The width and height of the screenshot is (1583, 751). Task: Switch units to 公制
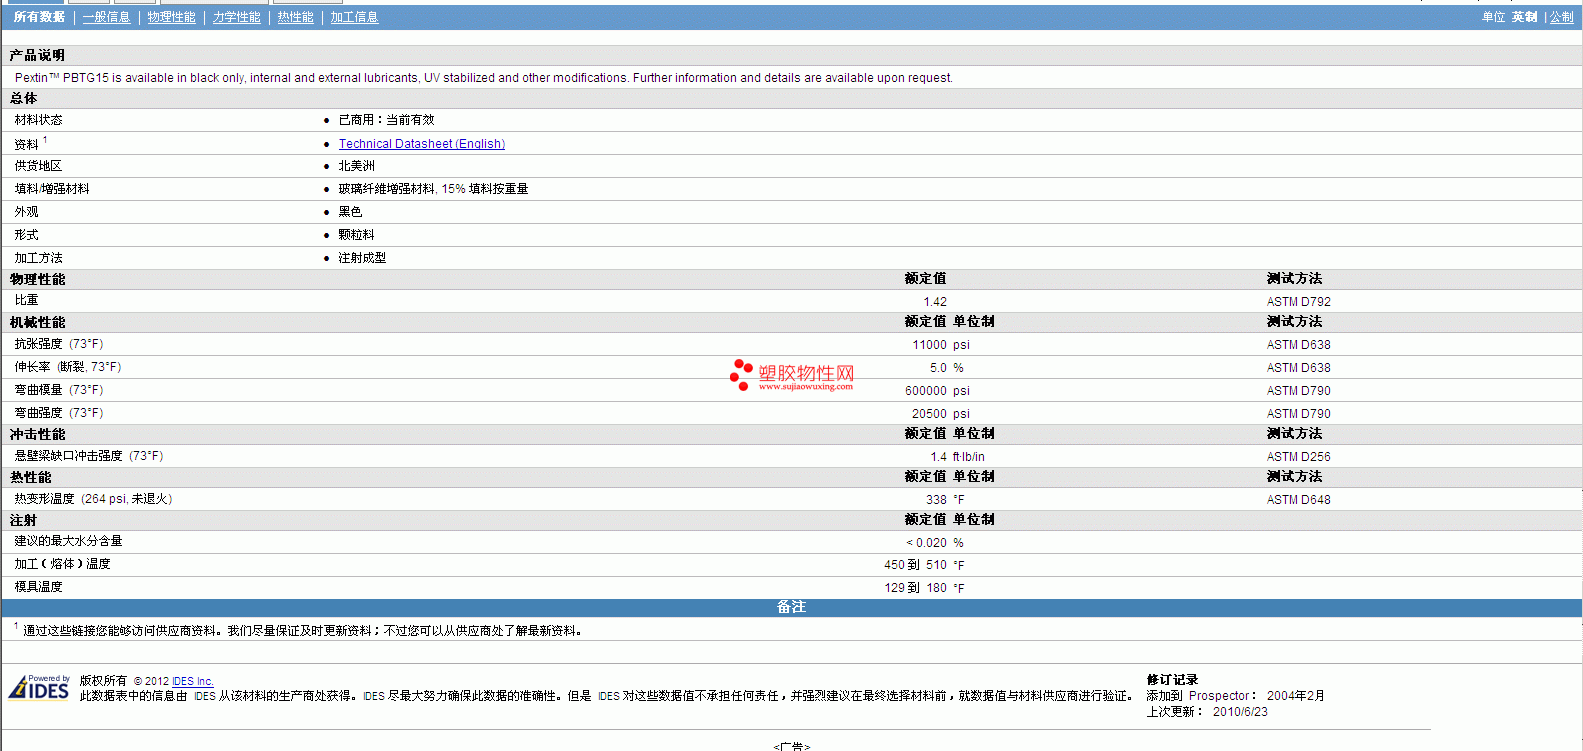(1561, 17)
